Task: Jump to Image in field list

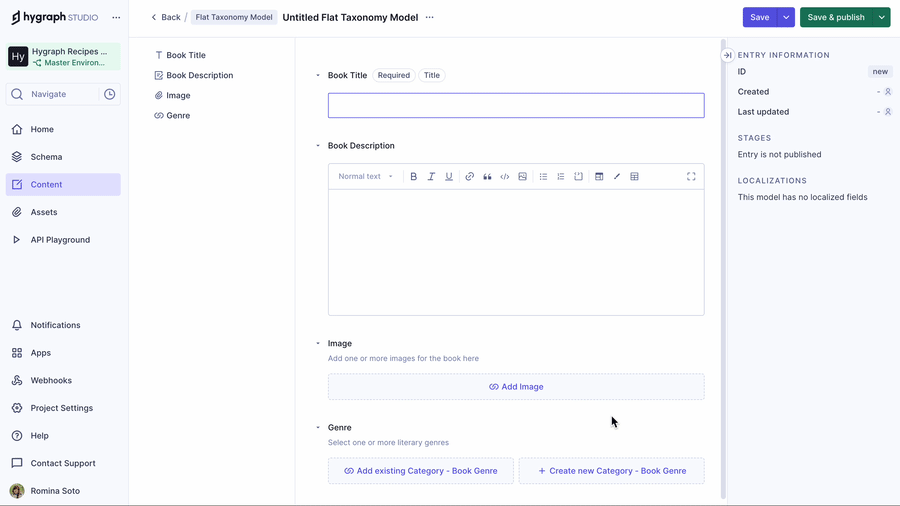Action: click(x=172, y=95)
